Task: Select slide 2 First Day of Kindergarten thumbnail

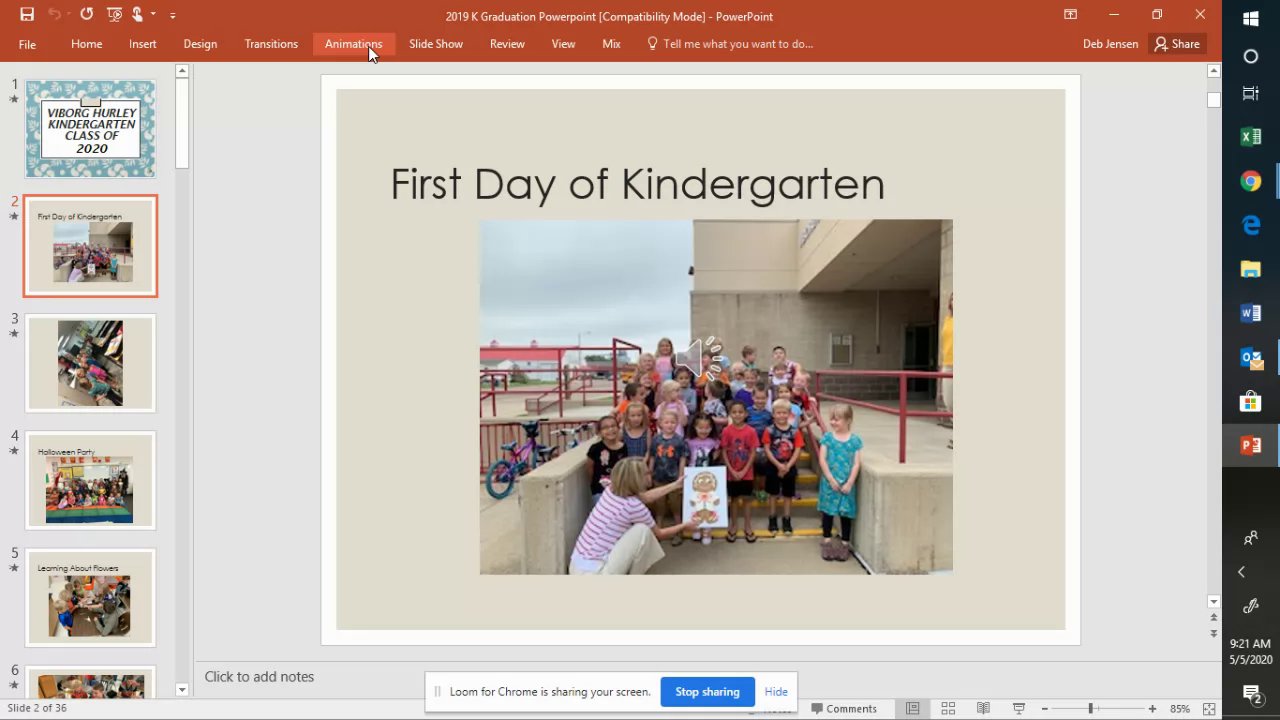Action: 91,246
